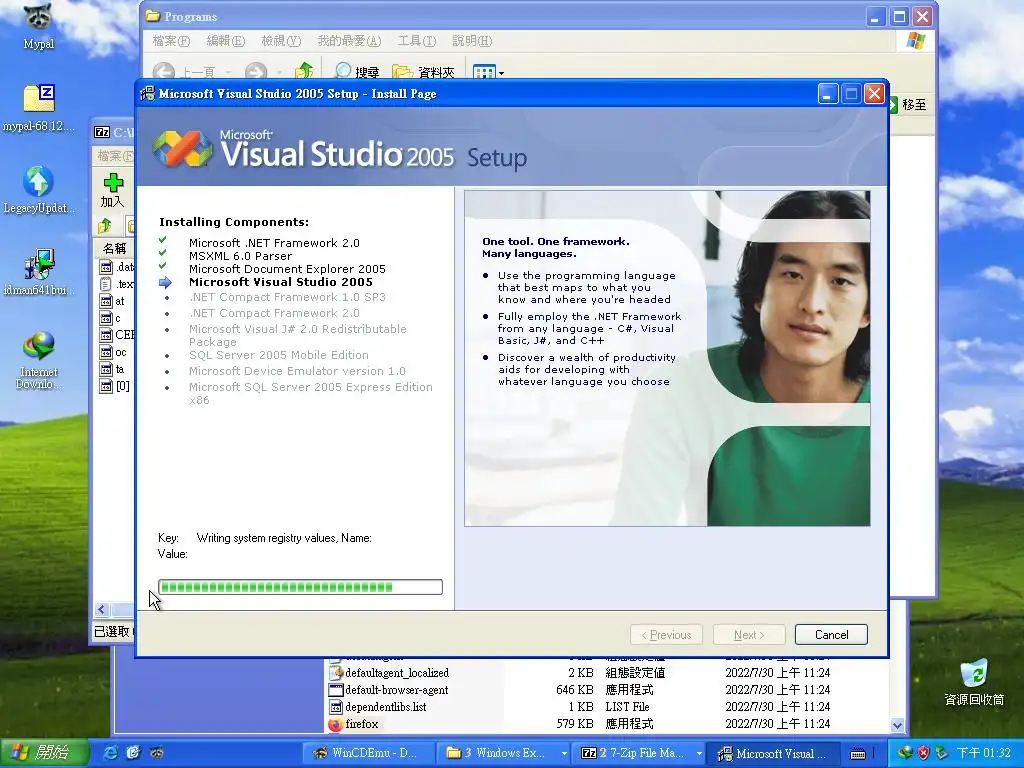
Task: Click the on-screen keyboard icon in taskbar
Action: pos(858,754)
